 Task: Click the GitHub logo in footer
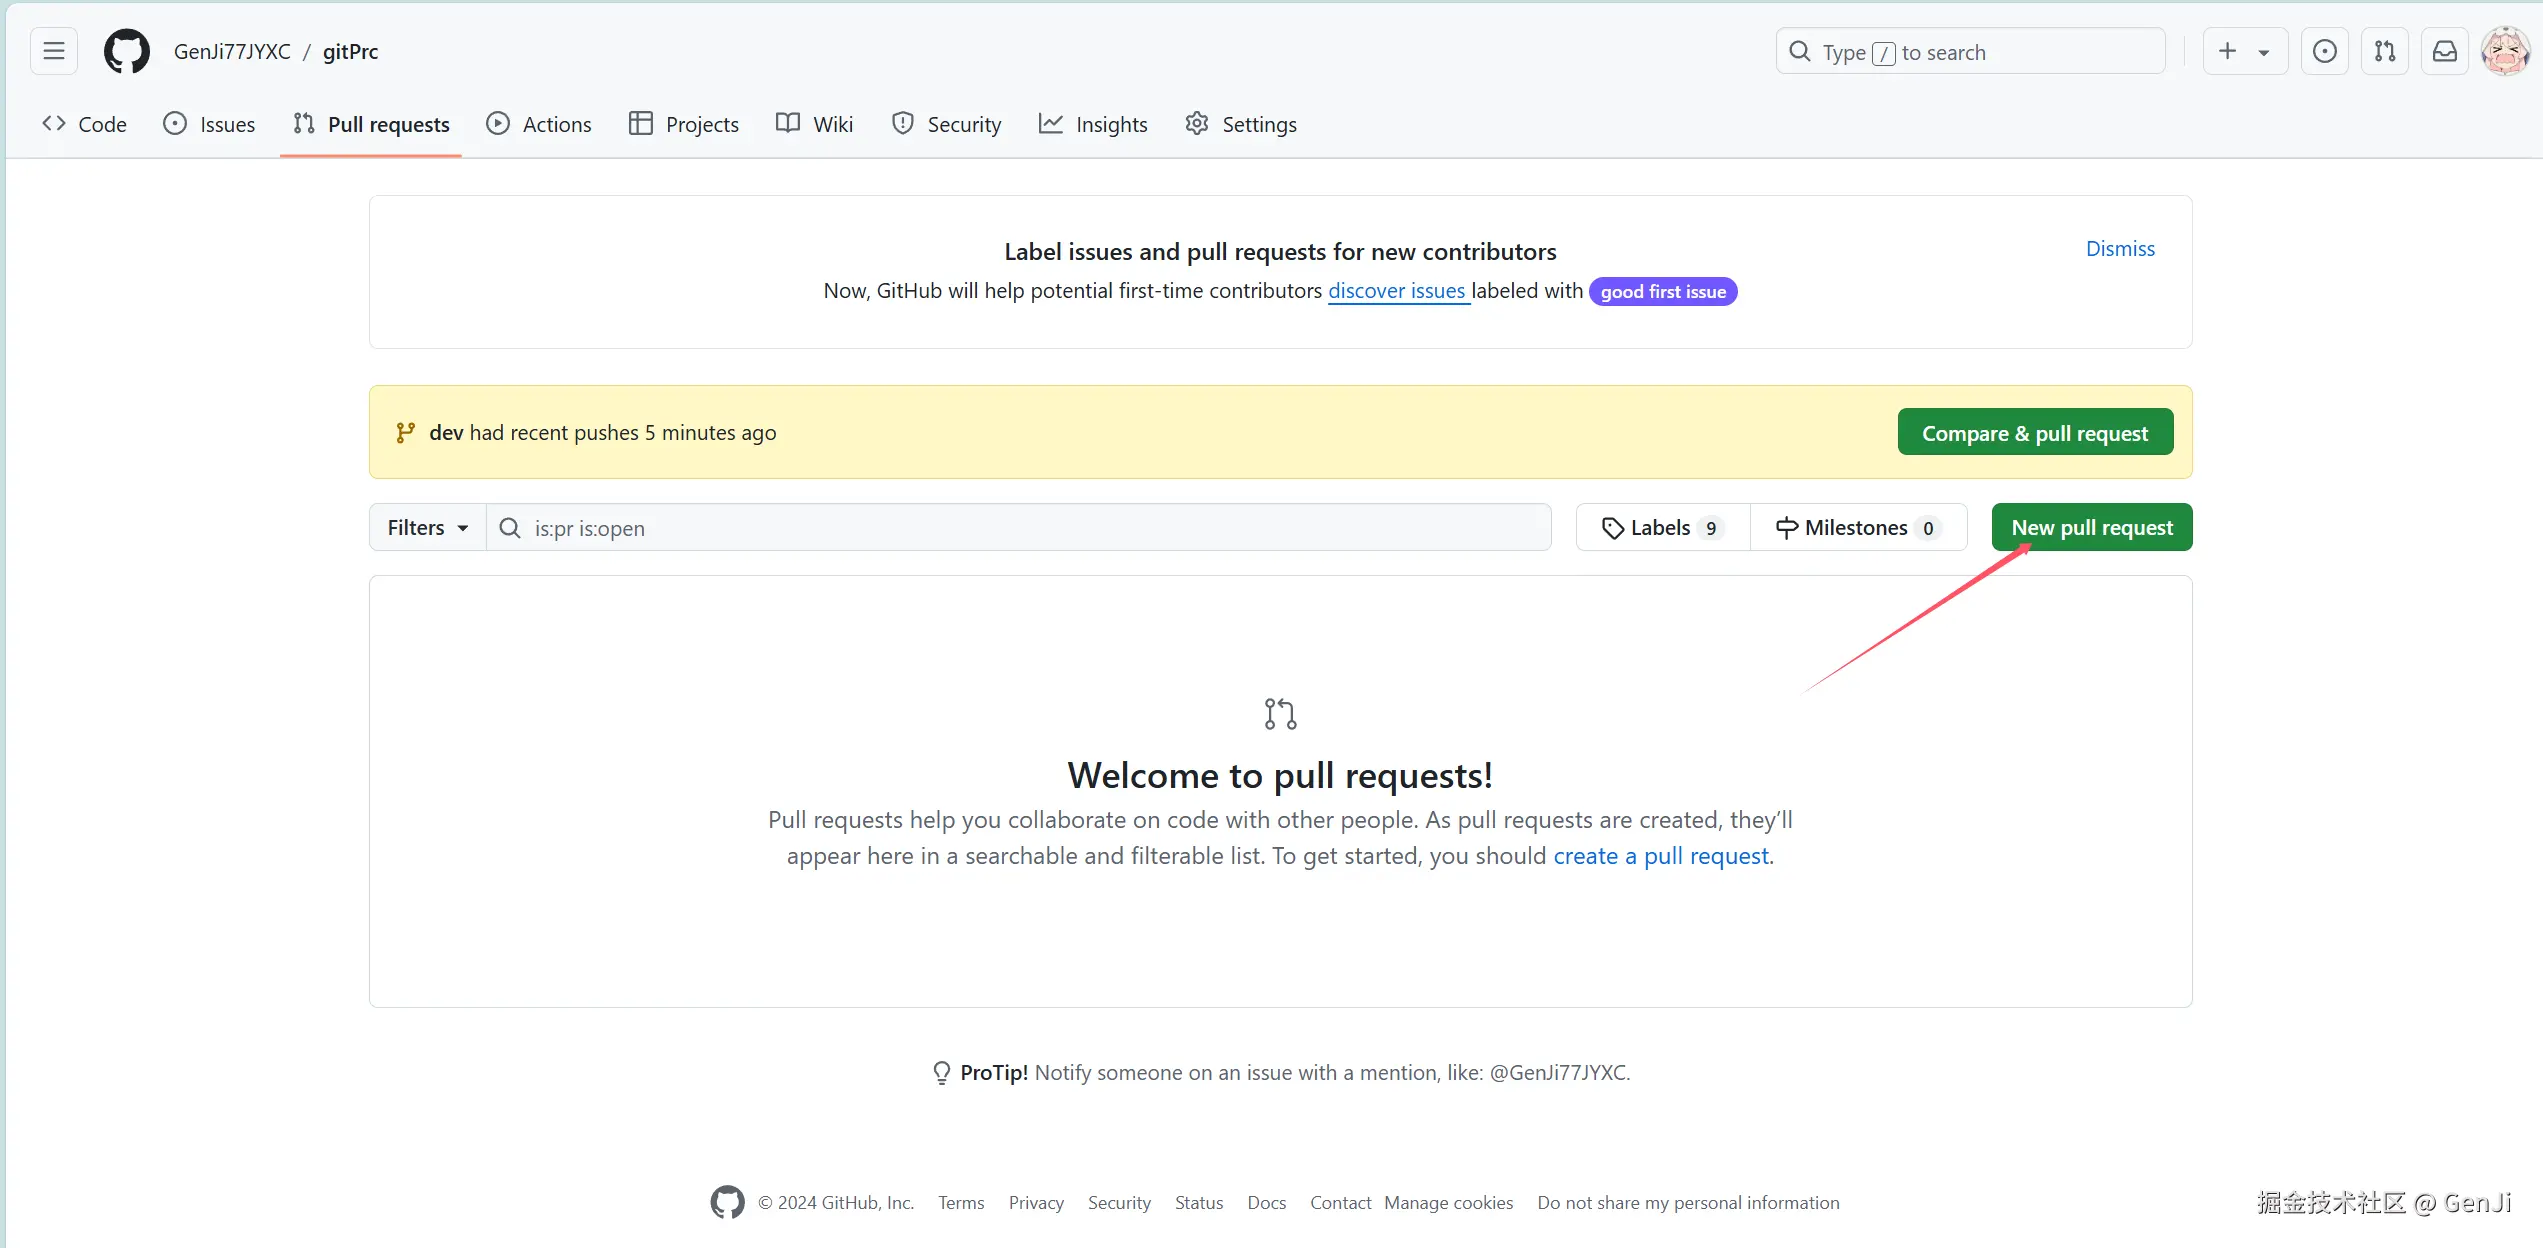click(x=727, y=1202)
